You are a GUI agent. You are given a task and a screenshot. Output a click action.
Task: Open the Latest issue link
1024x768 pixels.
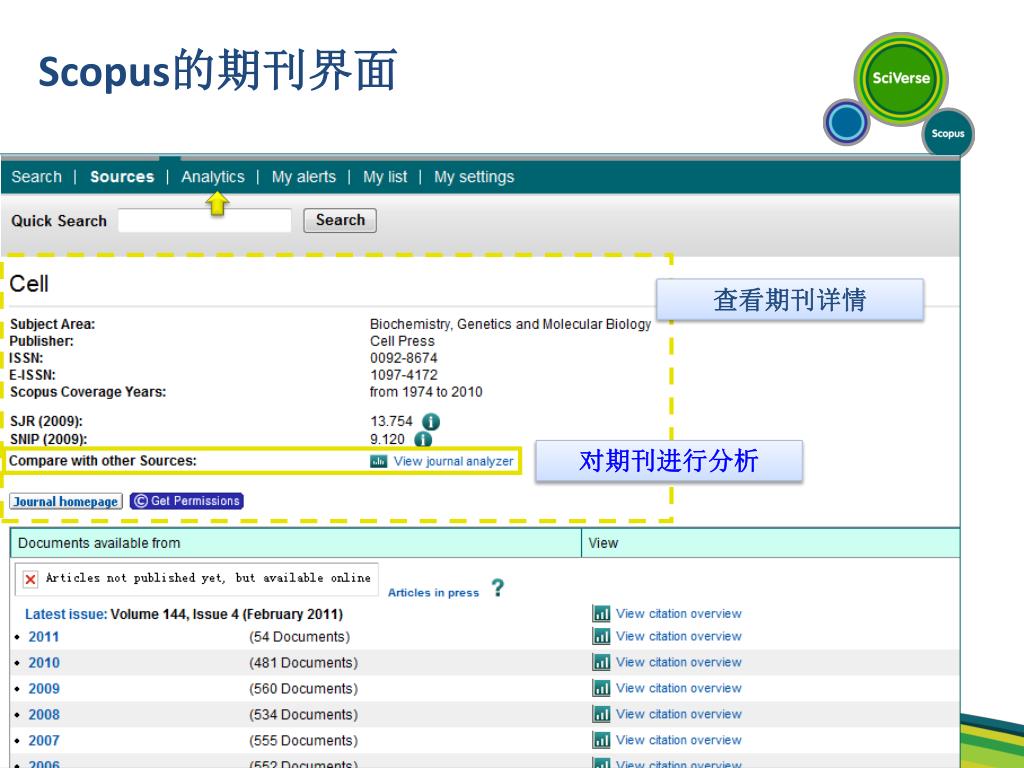(66, 615)
